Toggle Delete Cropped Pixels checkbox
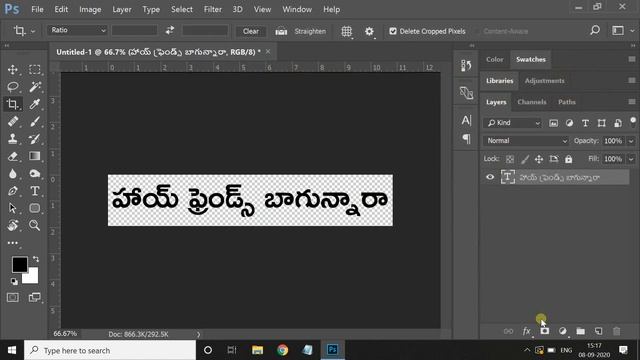Image resolution: width=640 pixels, height=360 pixels. [393, 31]
